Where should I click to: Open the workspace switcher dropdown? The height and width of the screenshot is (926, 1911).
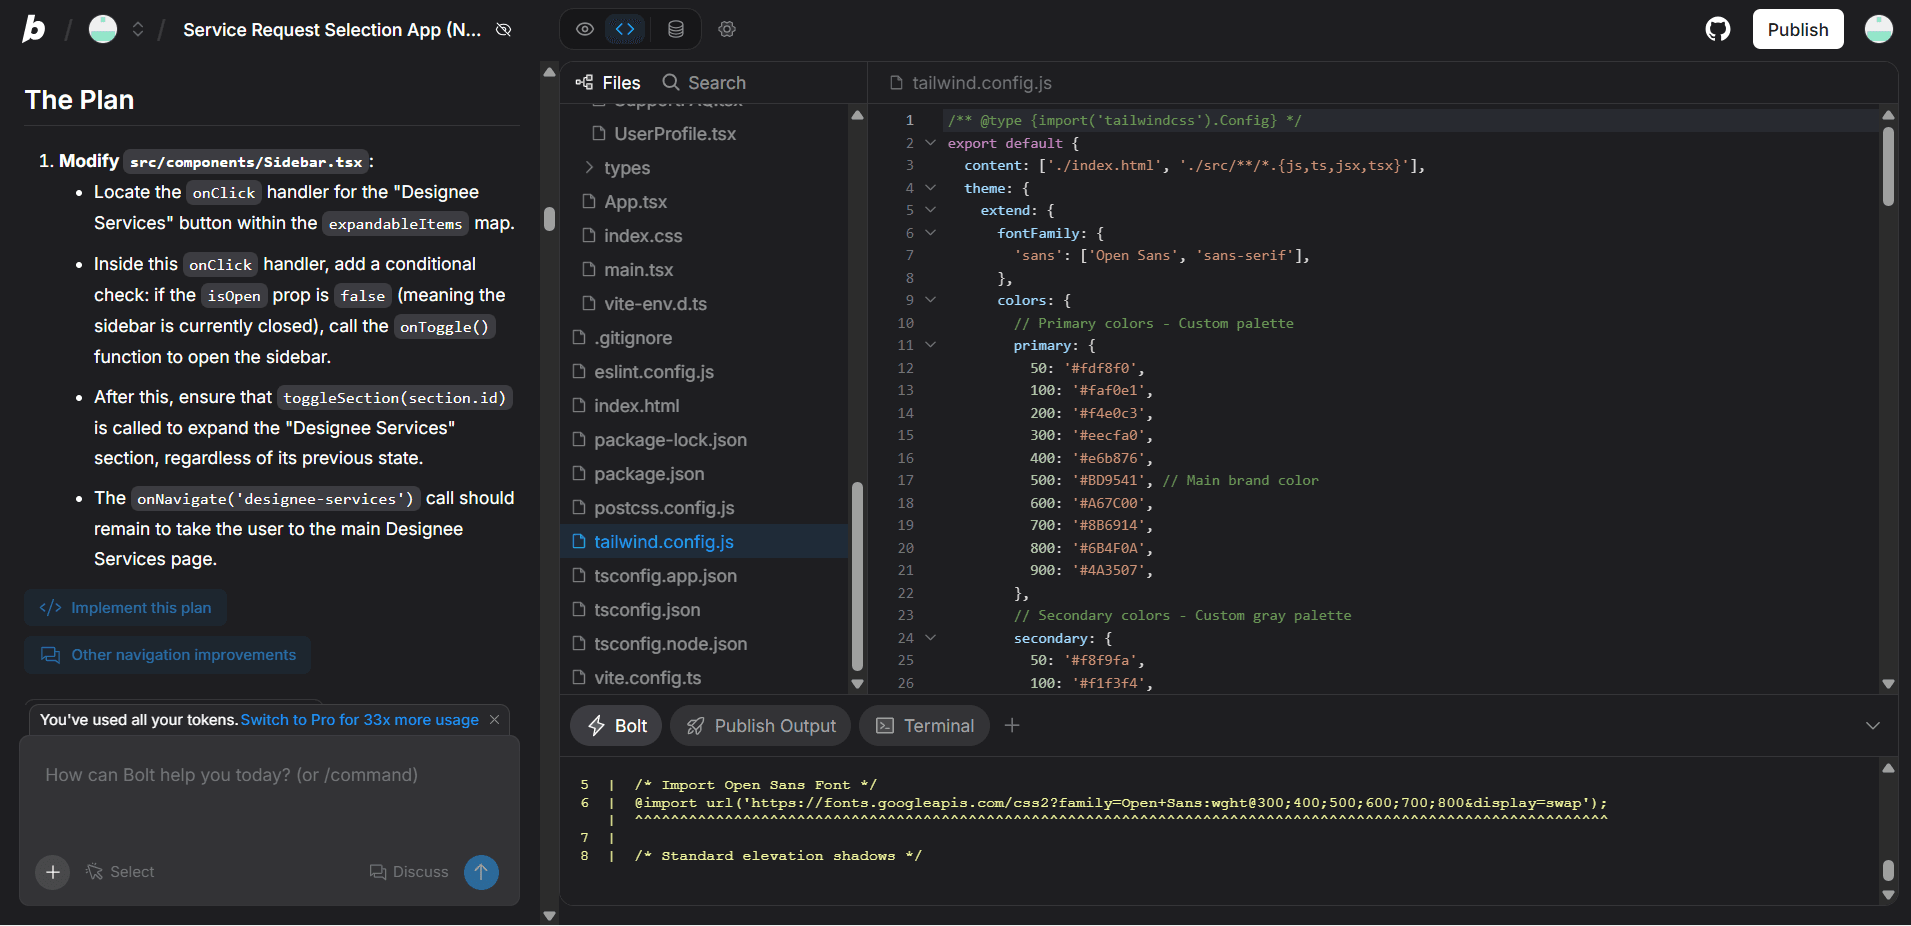click(138, 29)
